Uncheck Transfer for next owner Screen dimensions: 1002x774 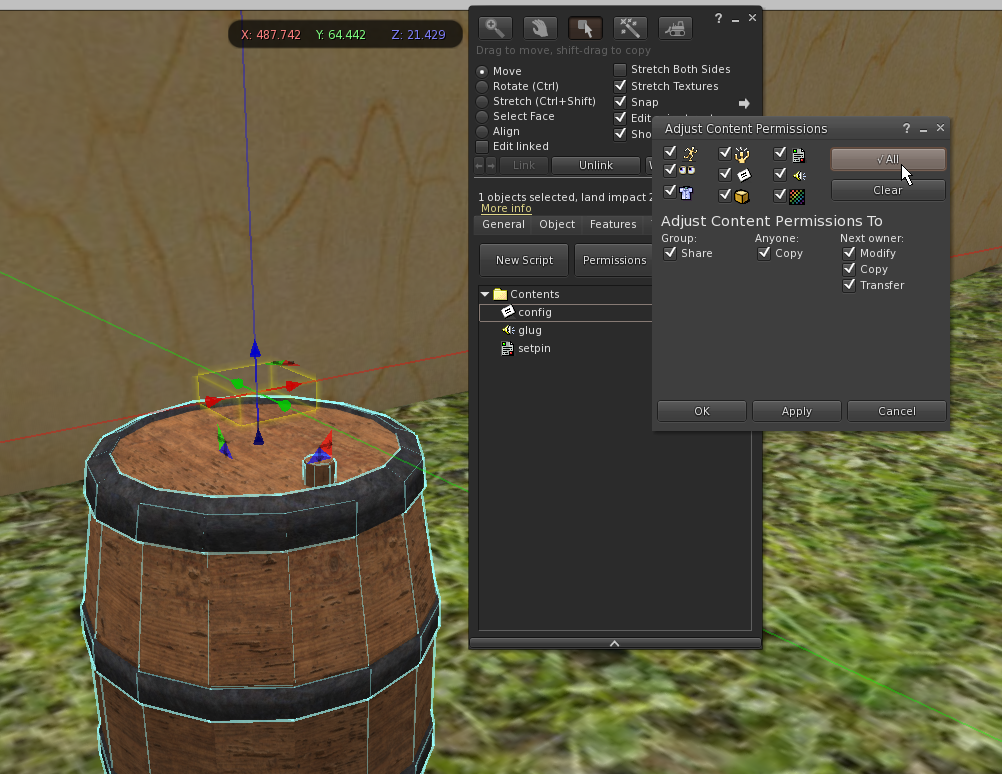(849, 285)
